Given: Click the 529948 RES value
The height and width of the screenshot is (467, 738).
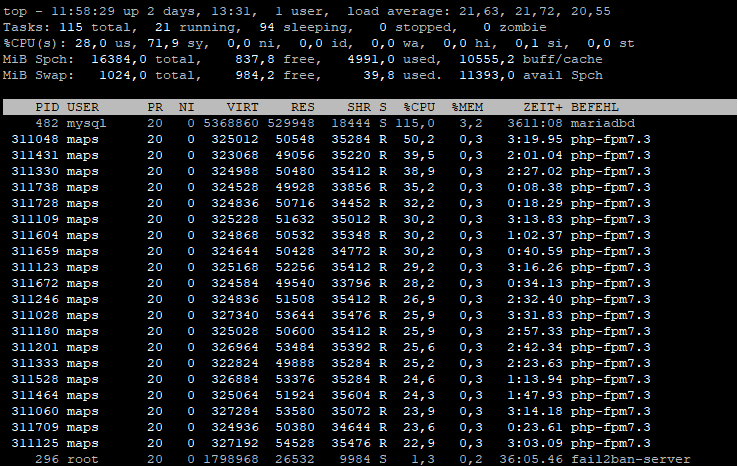Looking at the screenshot, I should (290, 123).
